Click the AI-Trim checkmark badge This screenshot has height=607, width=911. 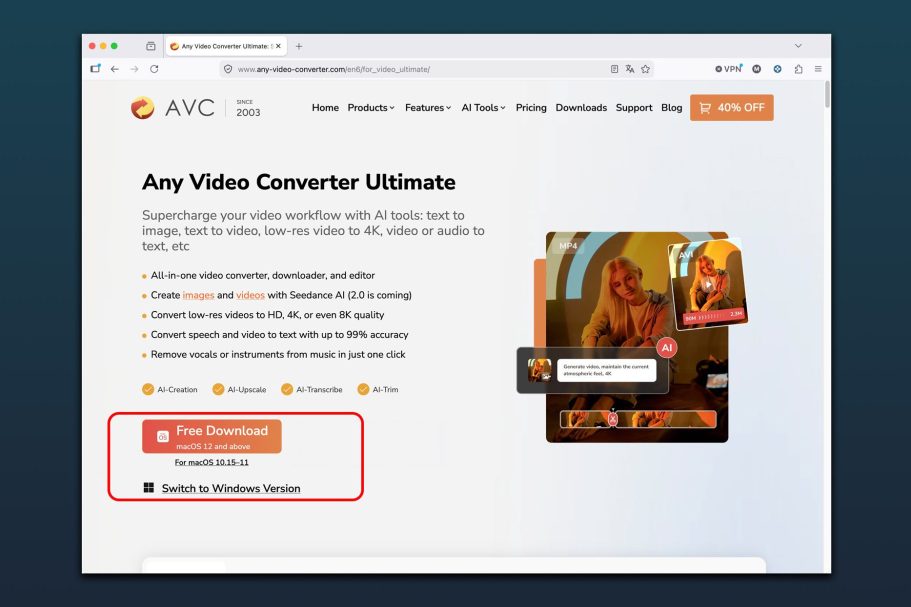tap(363, 389)
